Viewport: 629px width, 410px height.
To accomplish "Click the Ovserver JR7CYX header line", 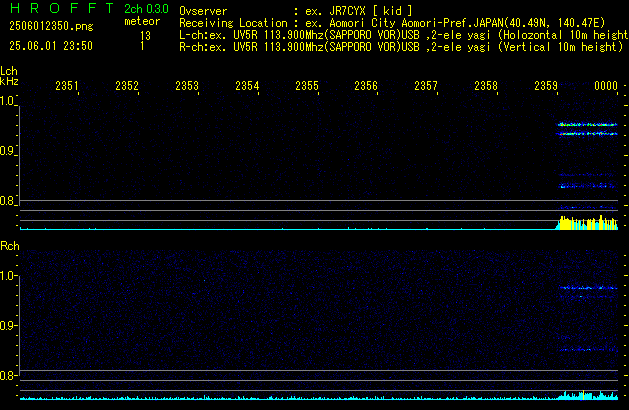I will (x=296, y=11).
